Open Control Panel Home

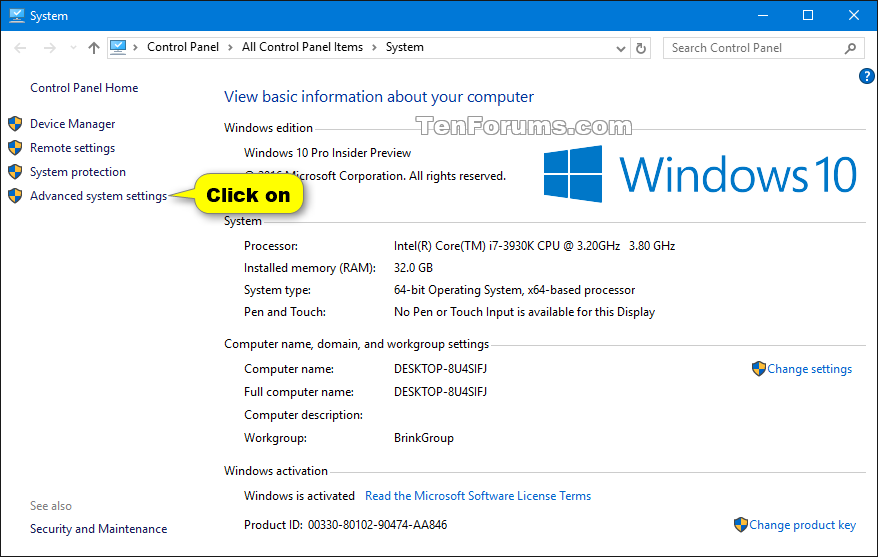84,88
